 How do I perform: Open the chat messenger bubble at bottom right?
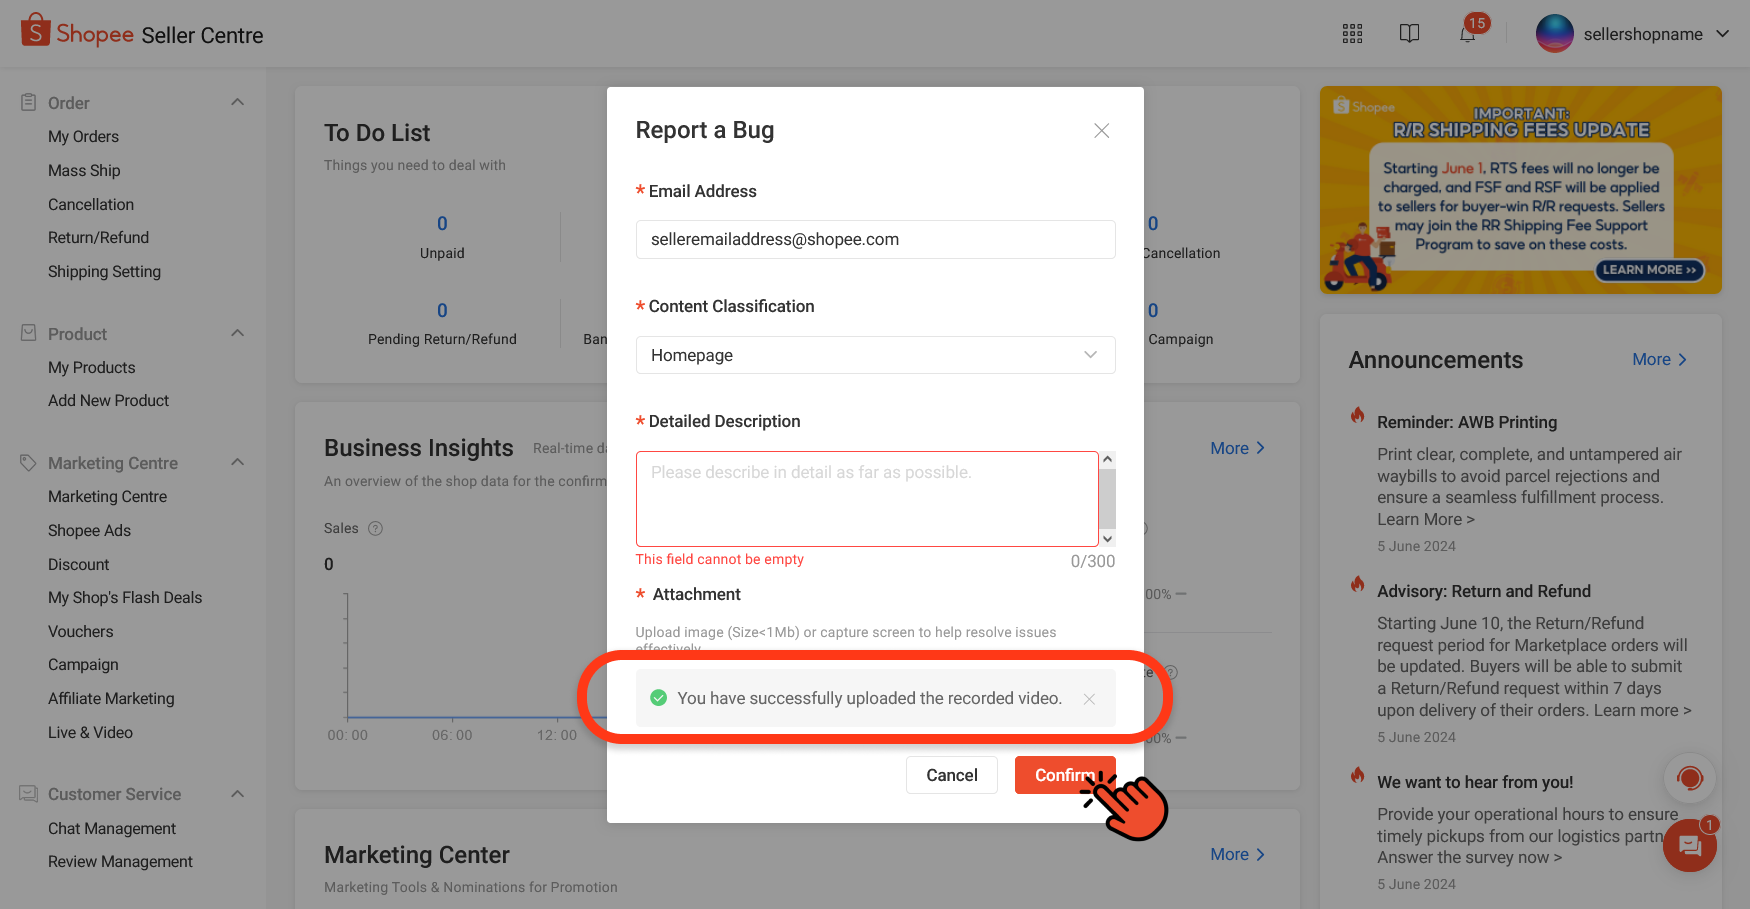(1690, 845)
